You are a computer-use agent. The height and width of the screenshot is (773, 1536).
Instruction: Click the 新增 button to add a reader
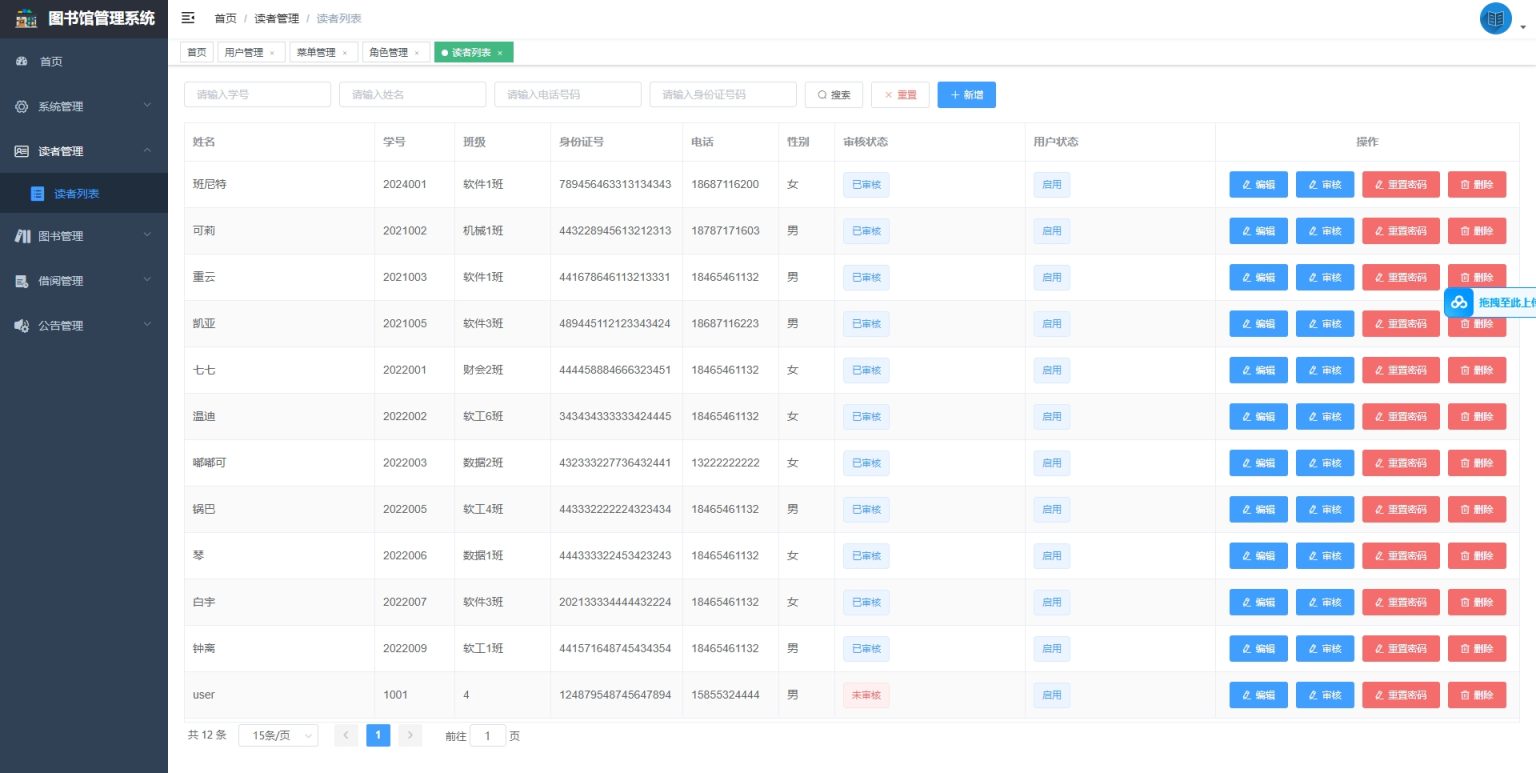pyautogui.click(x=966, y=95)
